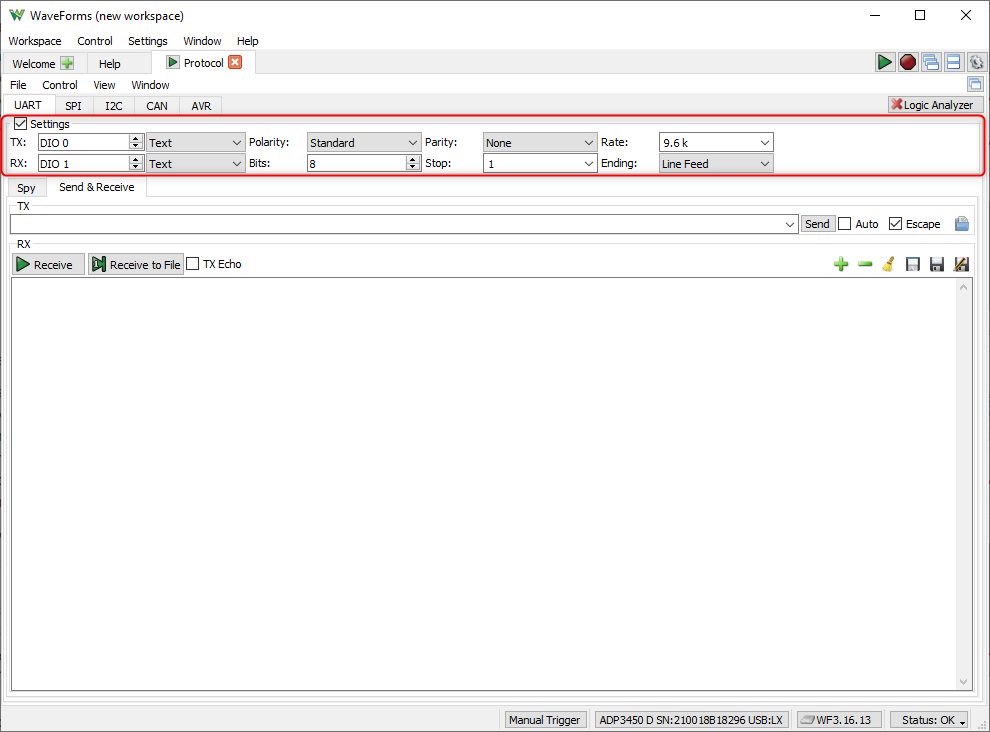The width and height of the screenshot is (990, 732).
Task: Open the Workspace menu
Action: tap(35, 41)
